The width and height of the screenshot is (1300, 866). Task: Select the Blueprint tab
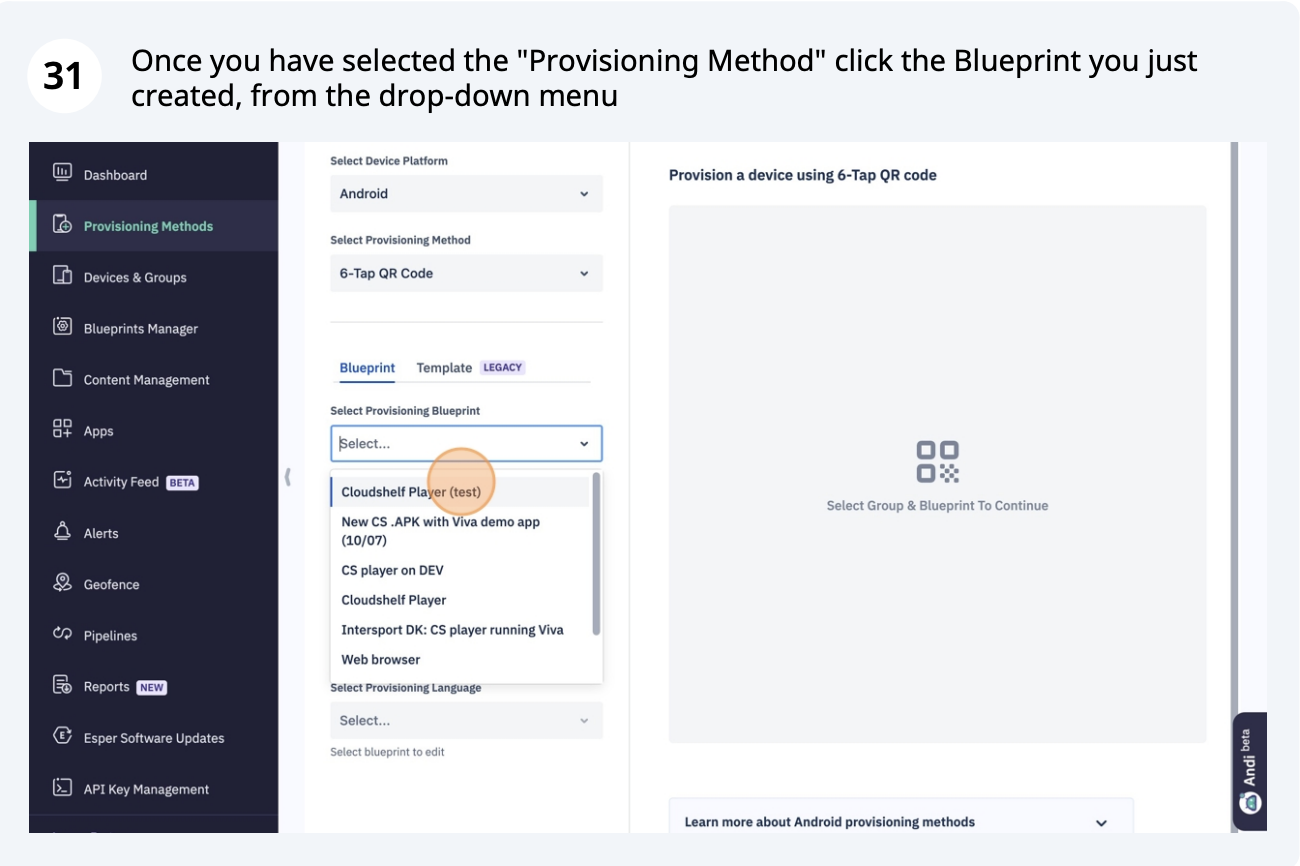coord(367,368)
